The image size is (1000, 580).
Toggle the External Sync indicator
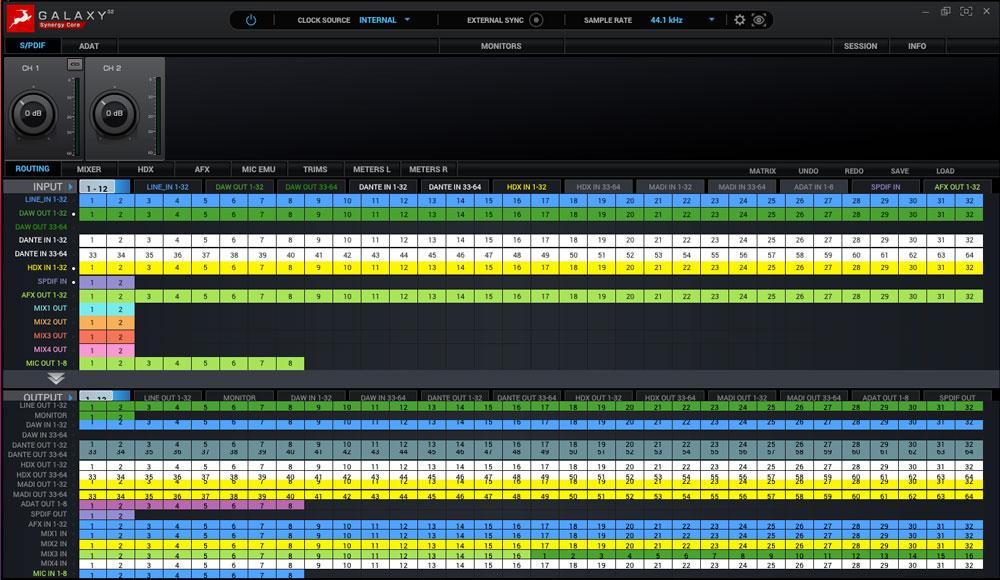click(537, 20)
